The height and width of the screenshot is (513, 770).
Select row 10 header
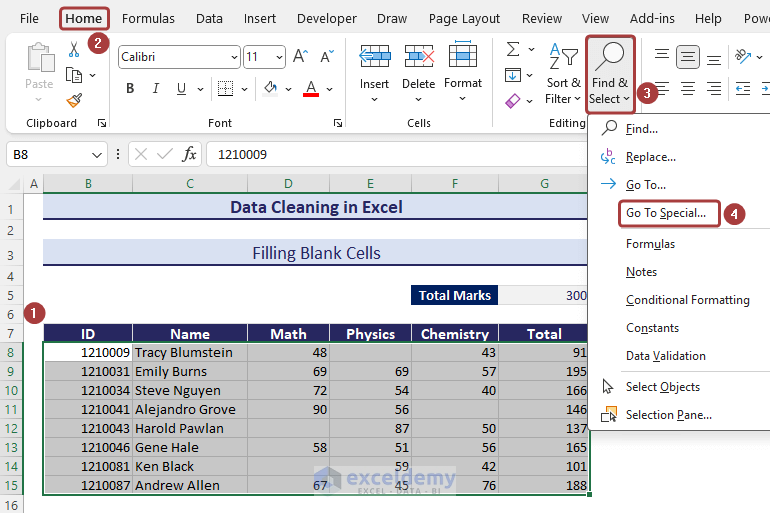[x=11, y=391]
